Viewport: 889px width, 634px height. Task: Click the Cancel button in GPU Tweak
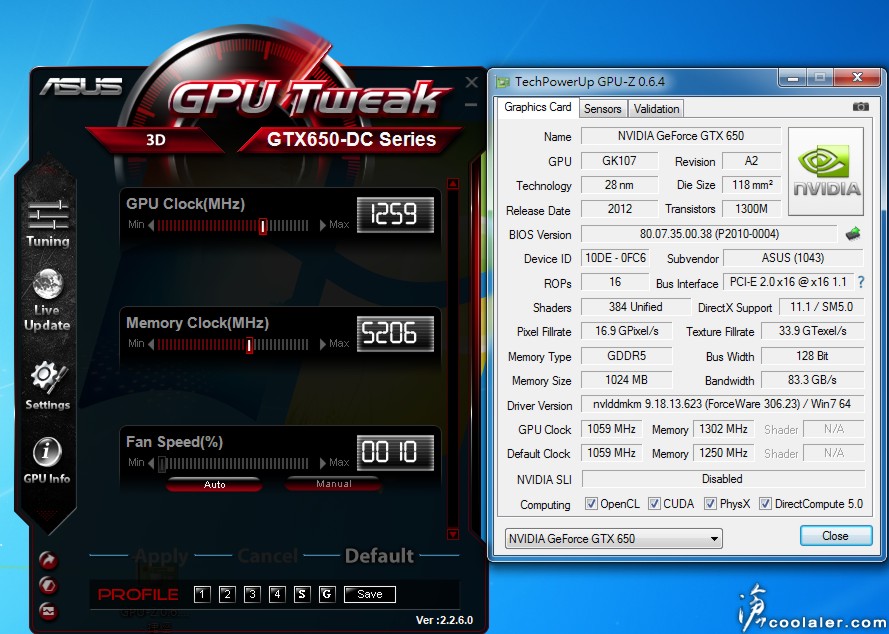point(268,556)
